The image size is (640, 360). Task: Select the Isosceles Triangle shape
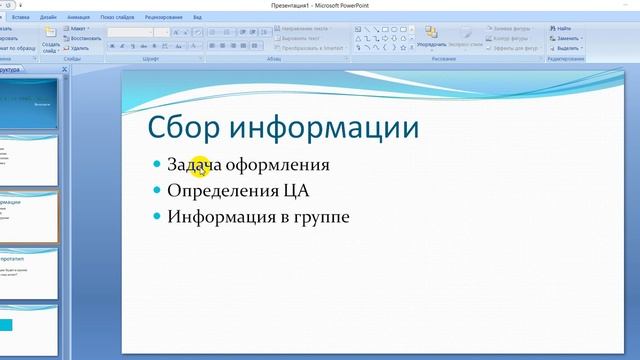point(358,39)
